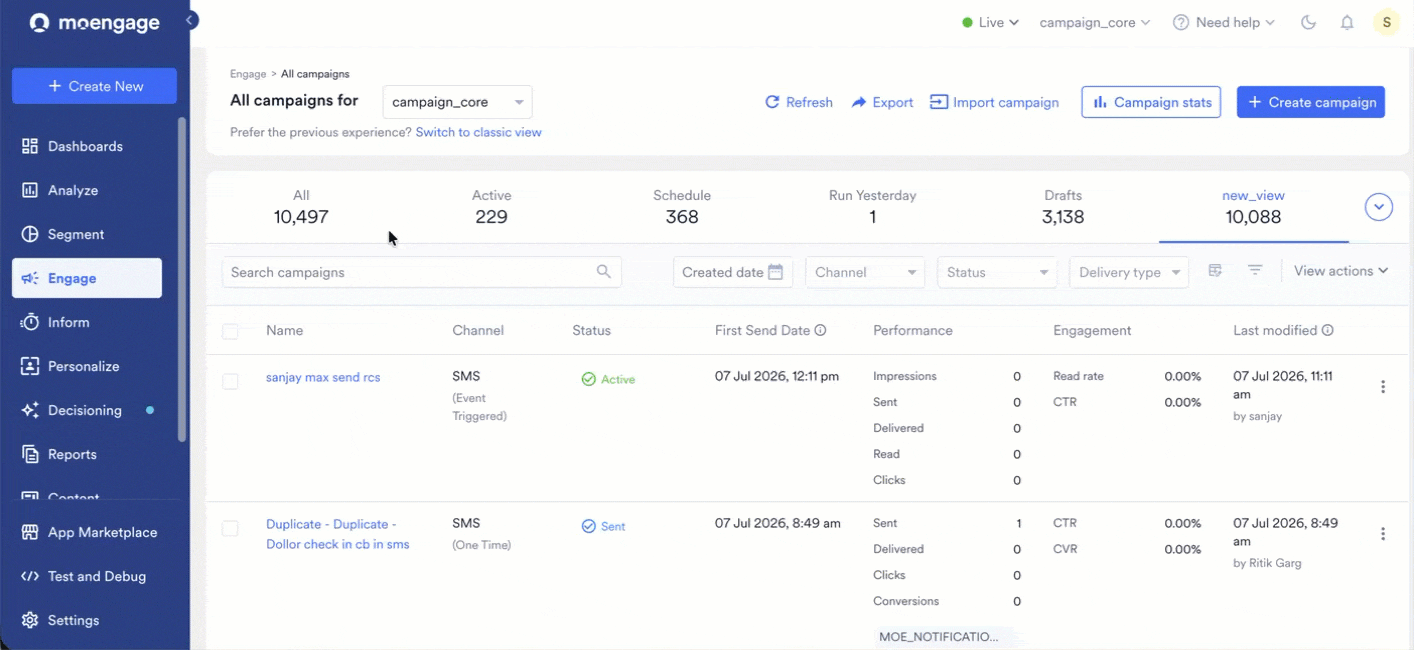Viewport: 1414px width, 650px height.
Task: Open Analyze in the sidebar
Action: click(86, 190)
